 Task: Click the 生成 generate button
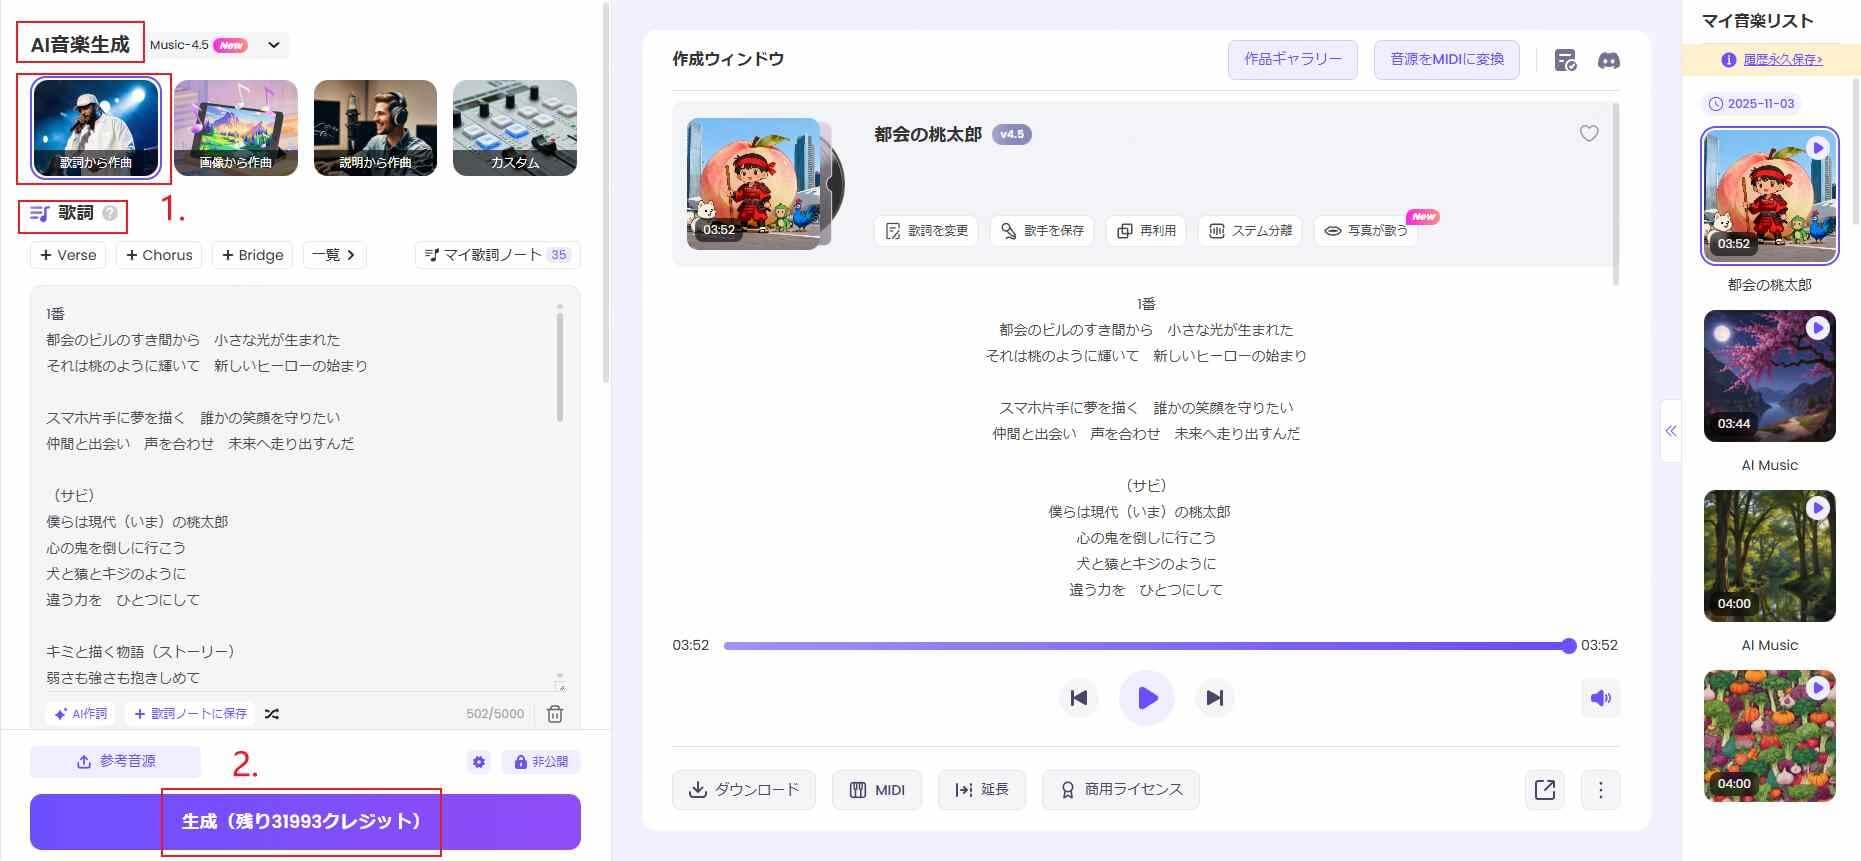coord(305,821)
